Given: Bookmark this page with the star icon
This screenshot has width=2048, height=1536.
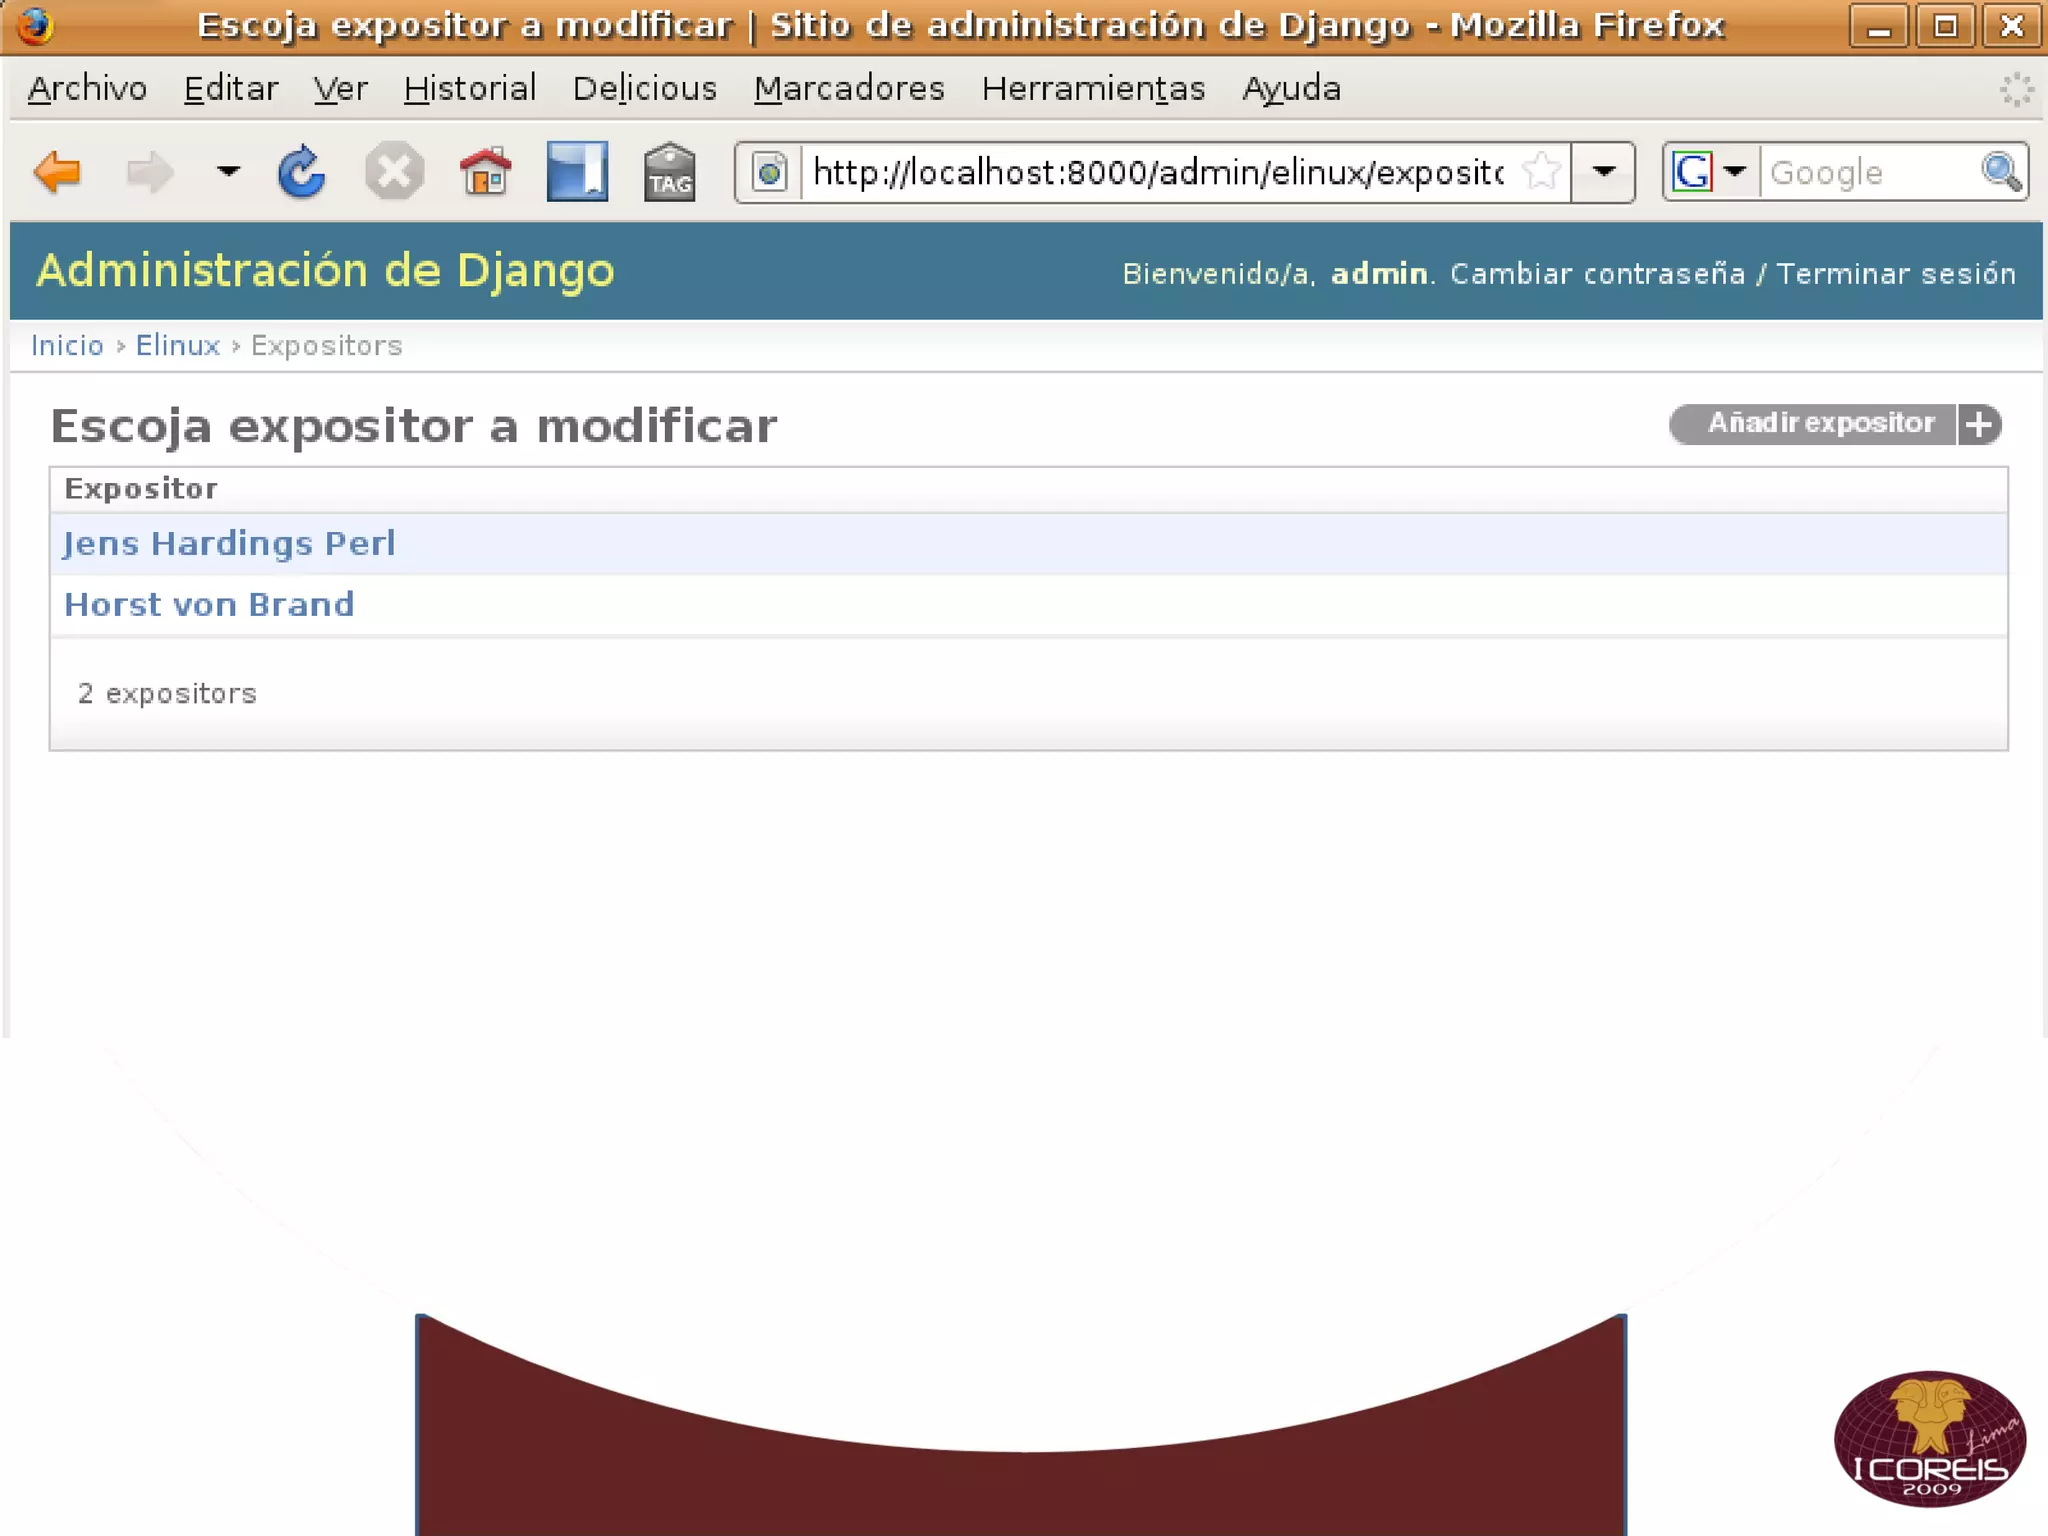Looking at the screenshot, I should point(1541,172).
